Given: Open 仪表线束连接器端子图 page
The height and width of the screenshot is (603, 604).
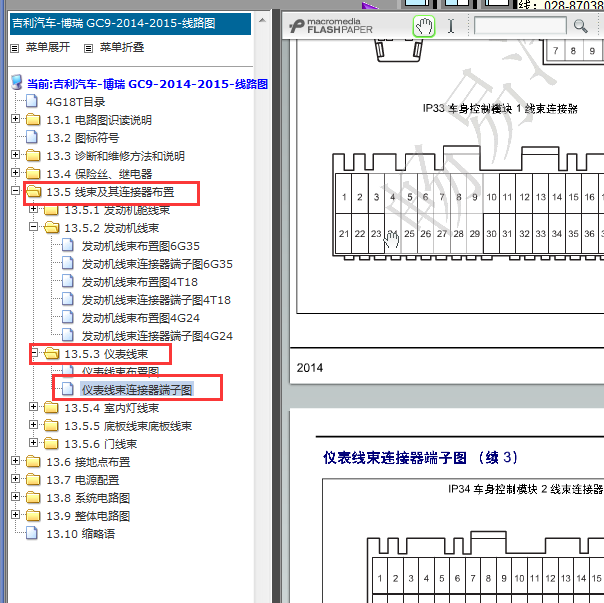Looking at the screenshot, I should click(x=137, y=390).
